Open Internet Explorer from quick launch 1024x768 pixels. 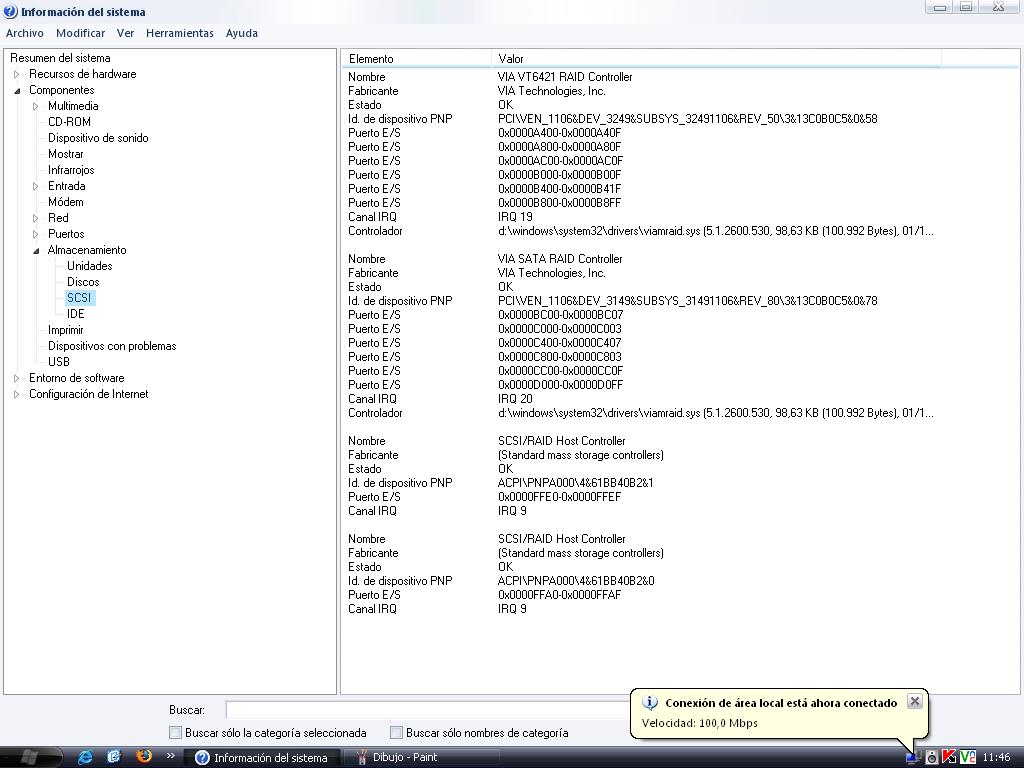pos(85,757)
